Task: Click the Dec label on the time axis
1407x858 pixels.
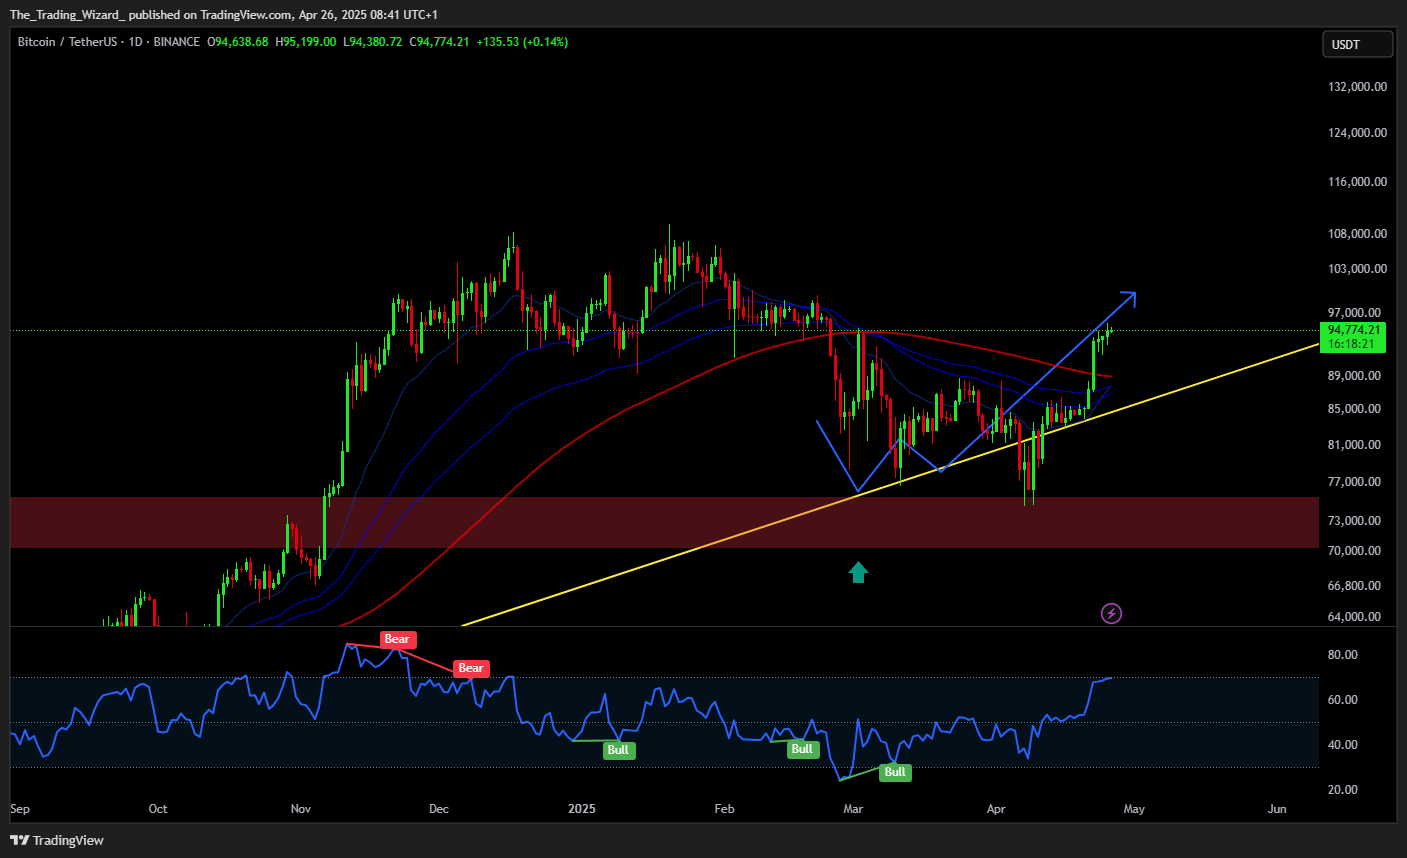Action: click(x=439, y=809)
